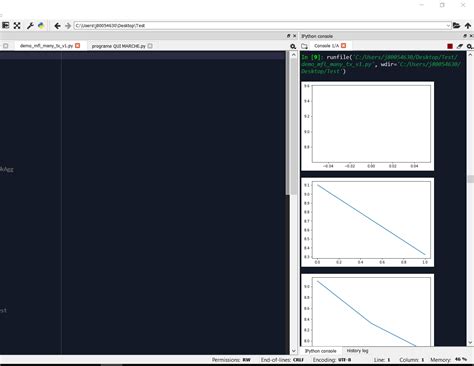The width and height of the screenshot is (474, 366).
Task: Click Permissions: RW status entry
Action: 231,360
